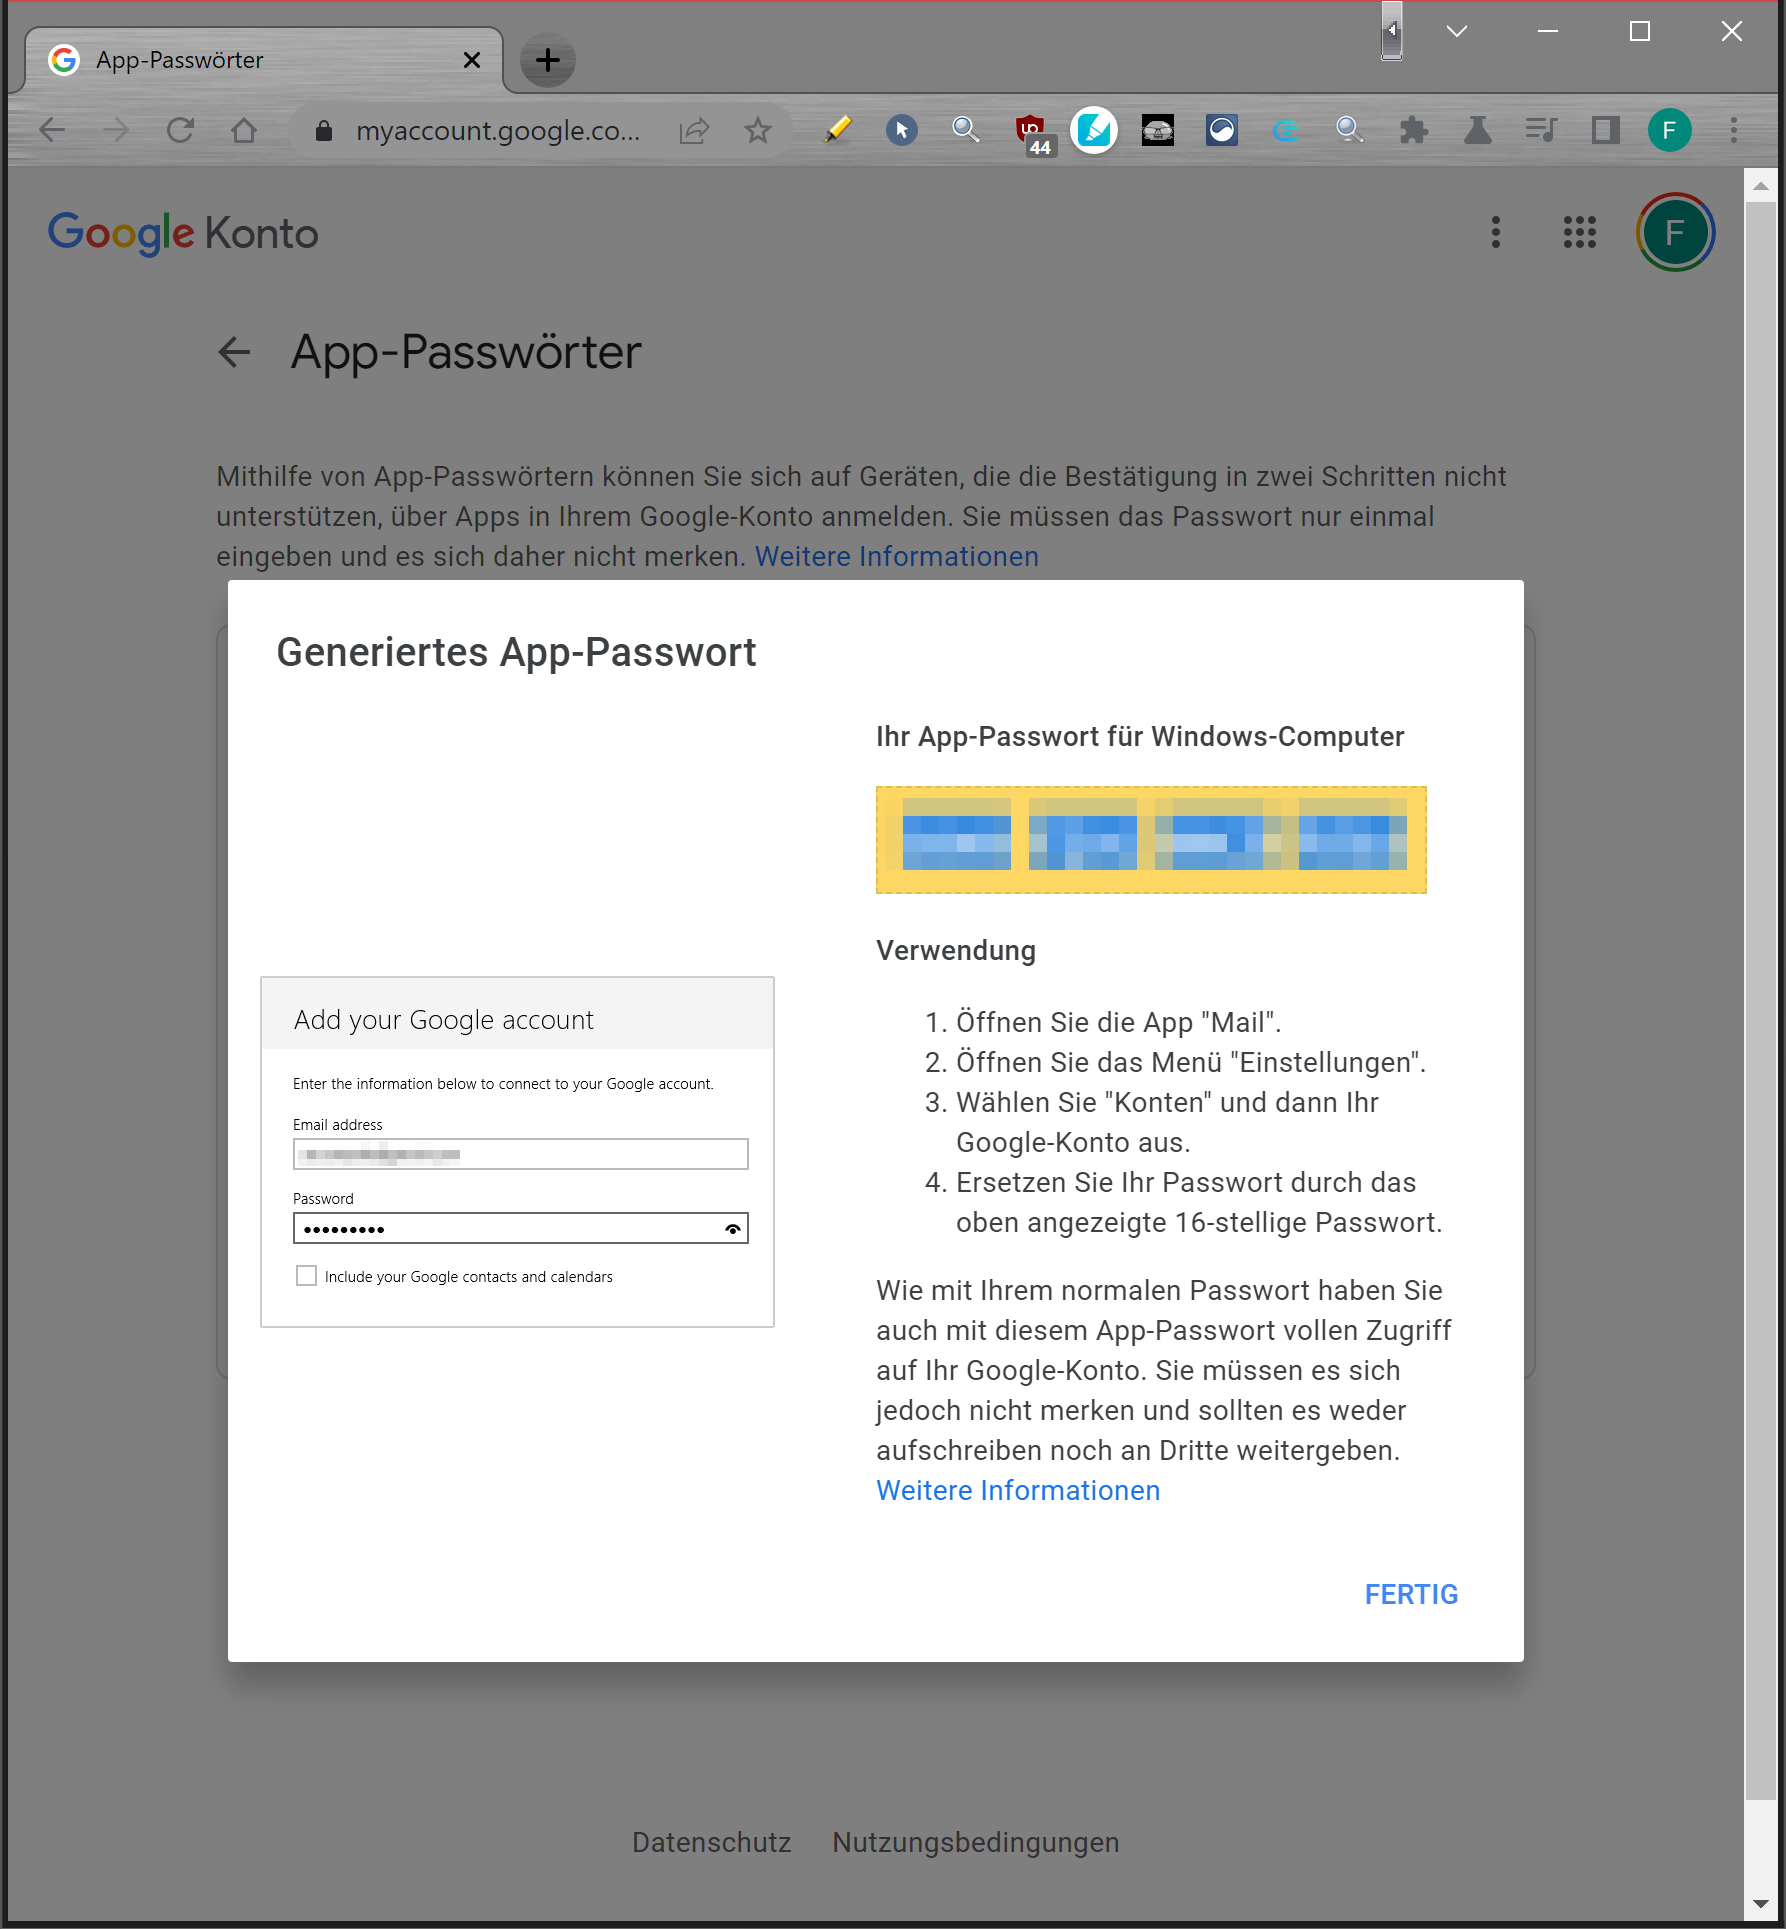This screenshot has height=1929, width=1786.
Task: Open a new browser tab
Action: point(548,61)
